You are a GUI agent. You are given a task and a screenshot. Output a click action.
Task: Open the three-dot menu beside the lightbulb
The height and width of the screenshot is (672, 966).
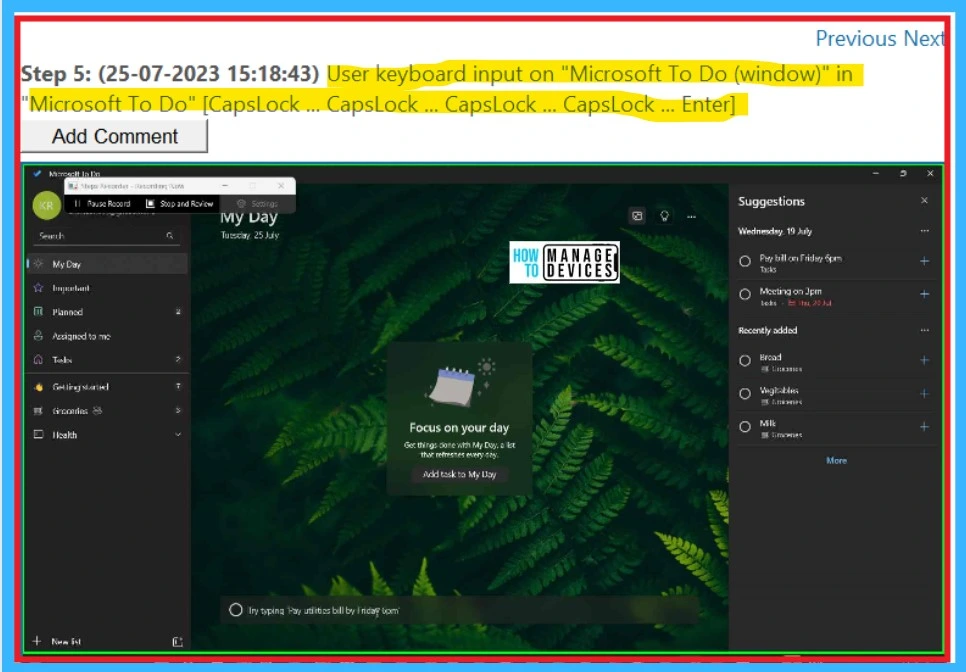point(691,216)
